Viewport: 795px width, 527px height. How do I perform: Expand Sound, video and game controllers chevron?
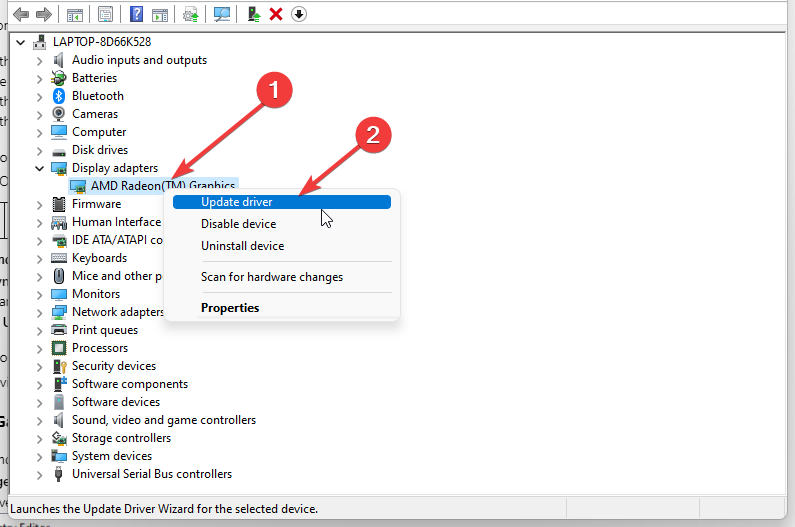40,421
